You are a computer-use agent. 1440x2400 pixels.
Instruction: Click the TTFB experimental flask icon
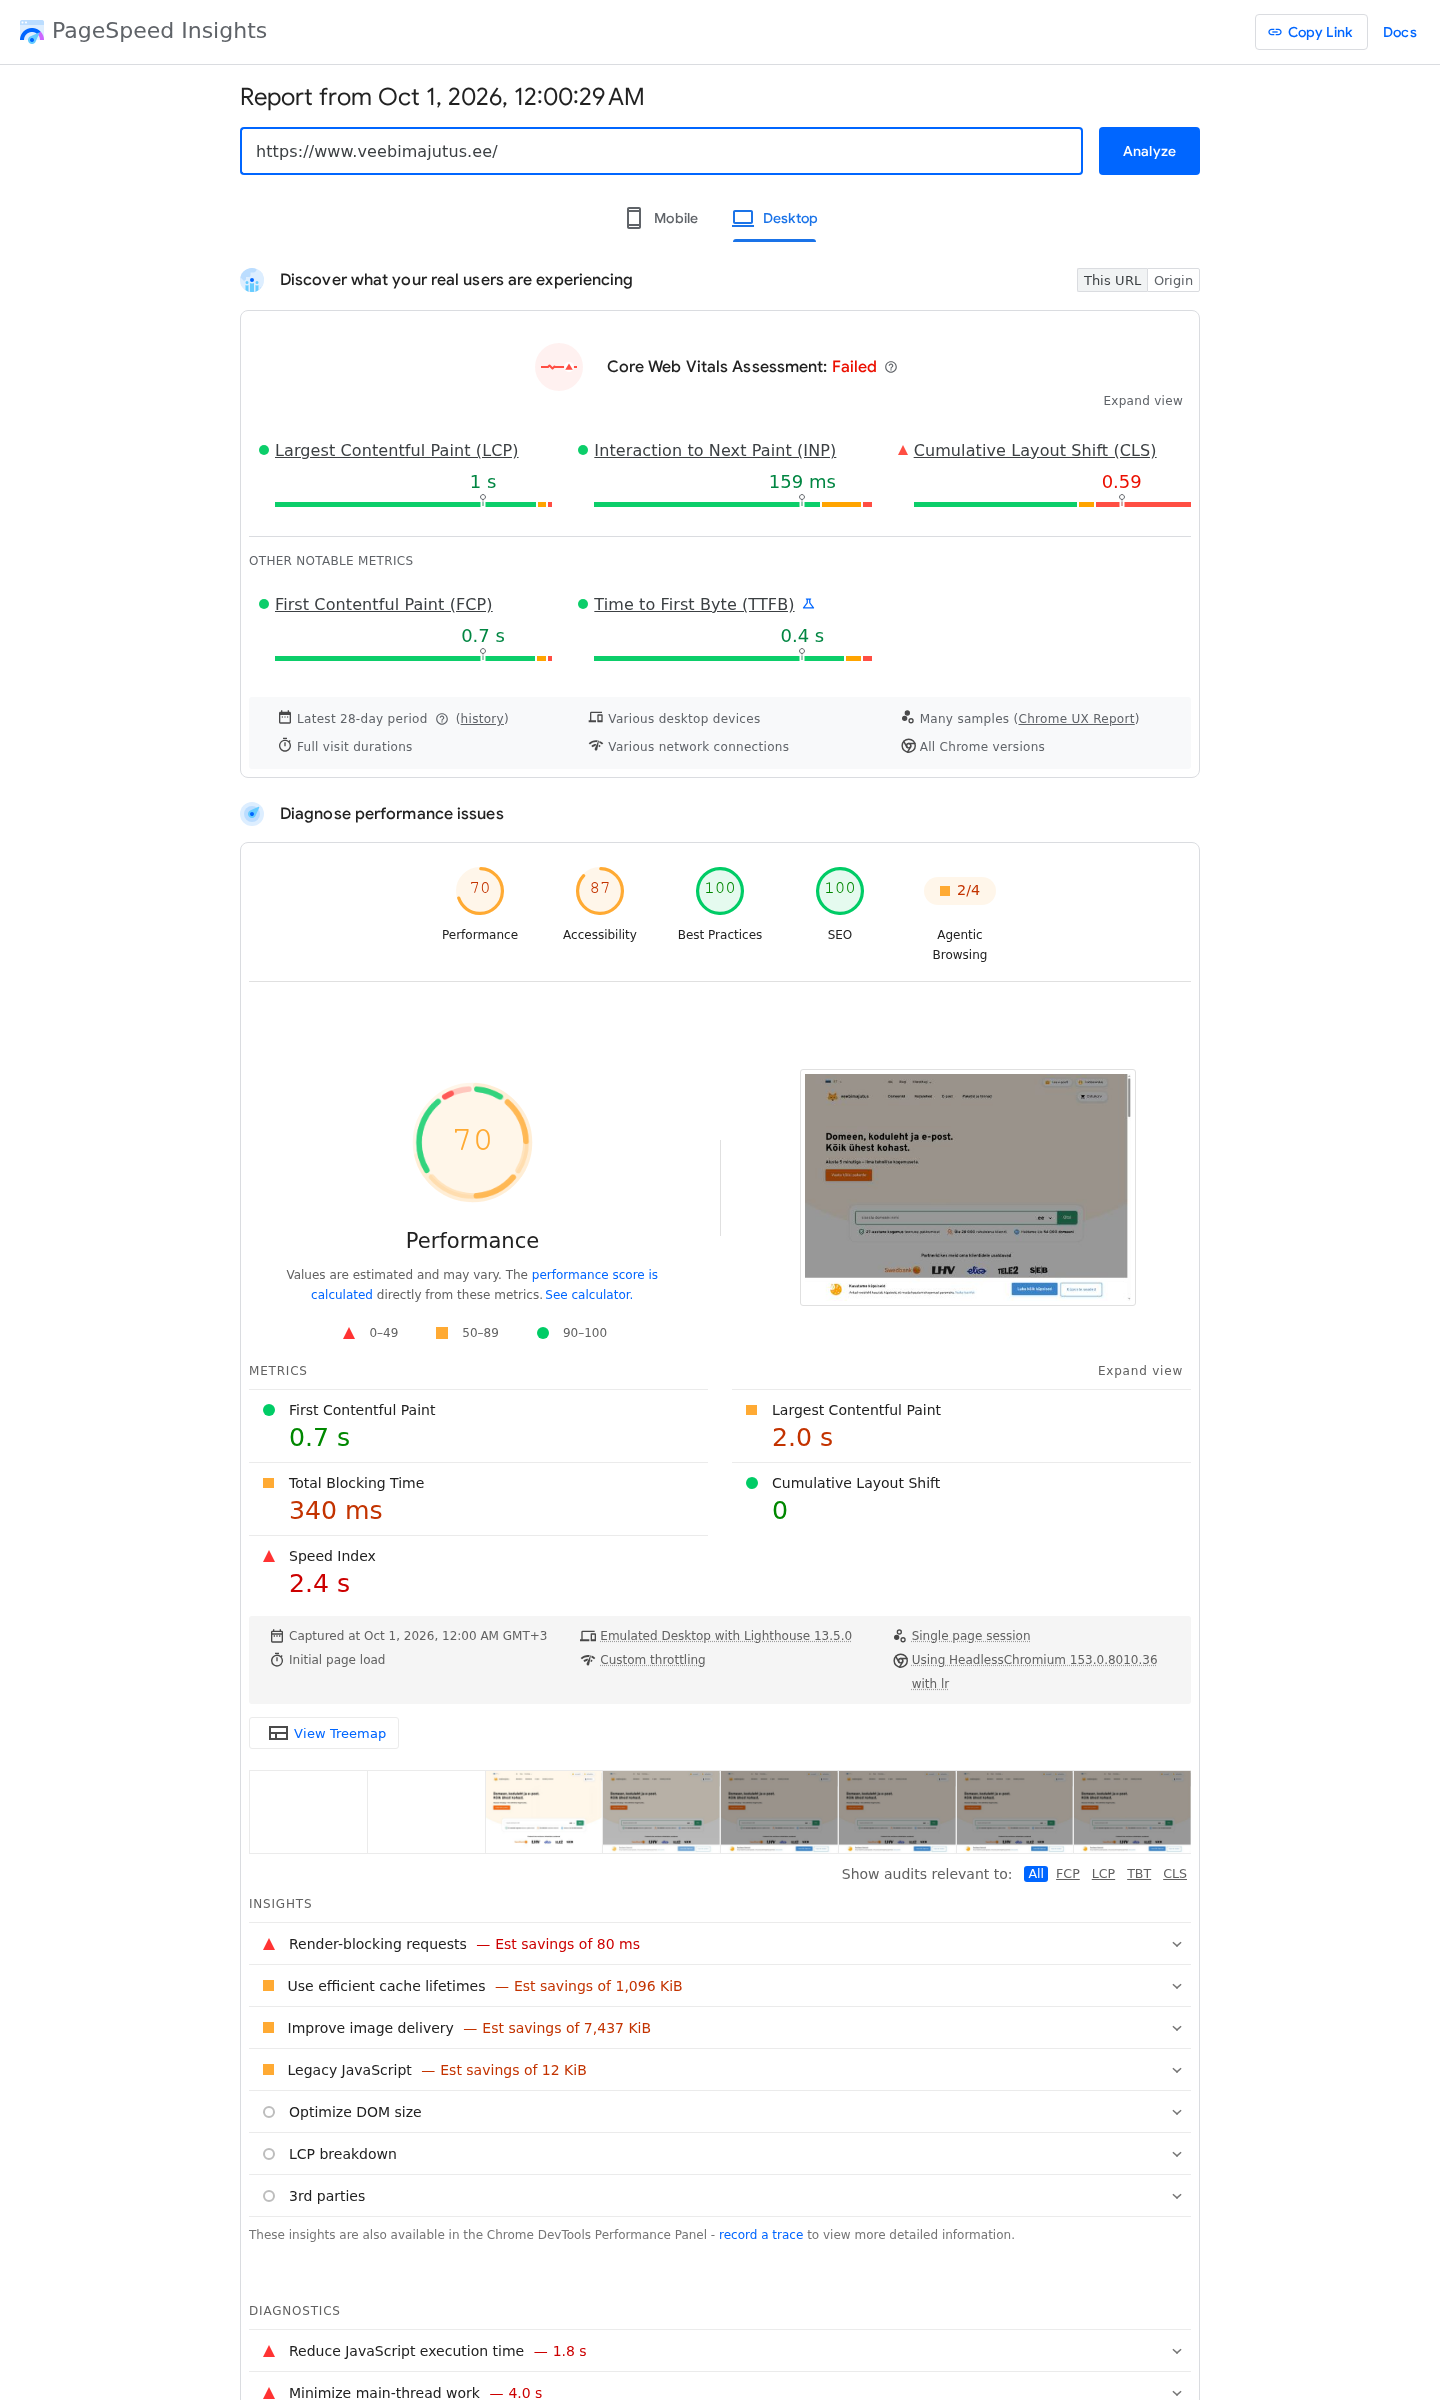click(809, 604)
